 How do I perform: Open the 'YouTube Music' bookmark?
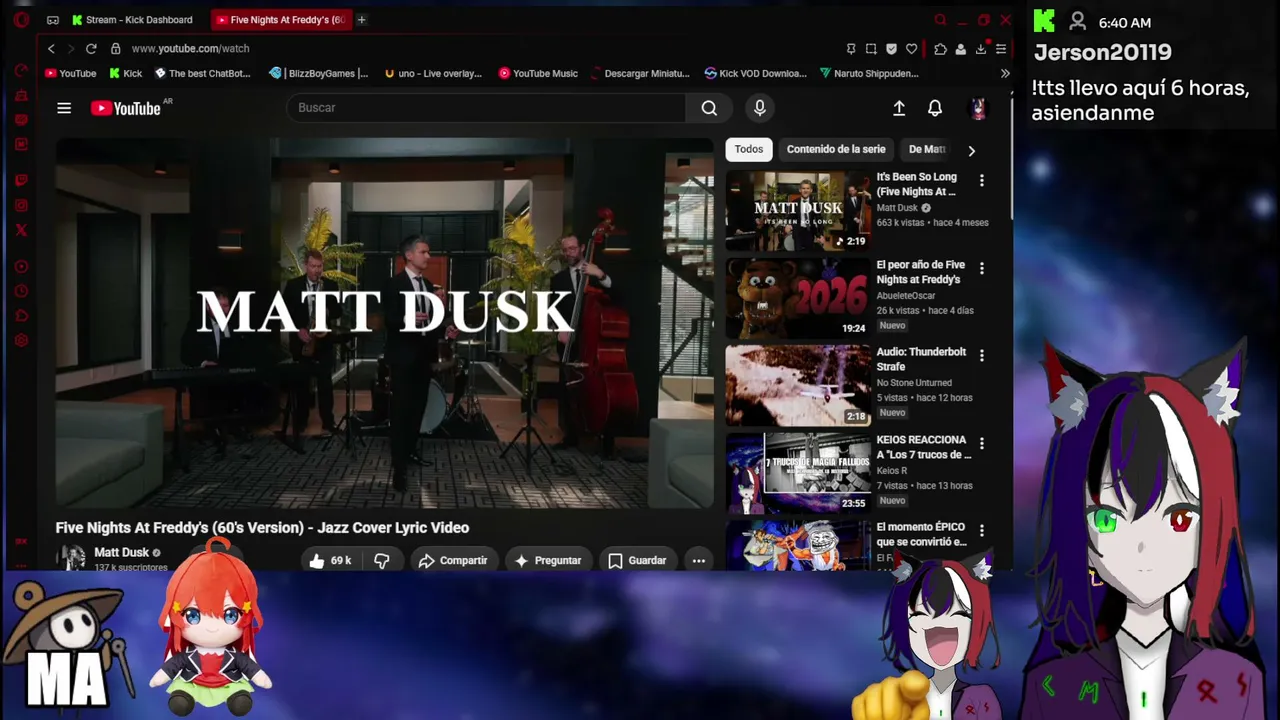click(538, 73)
